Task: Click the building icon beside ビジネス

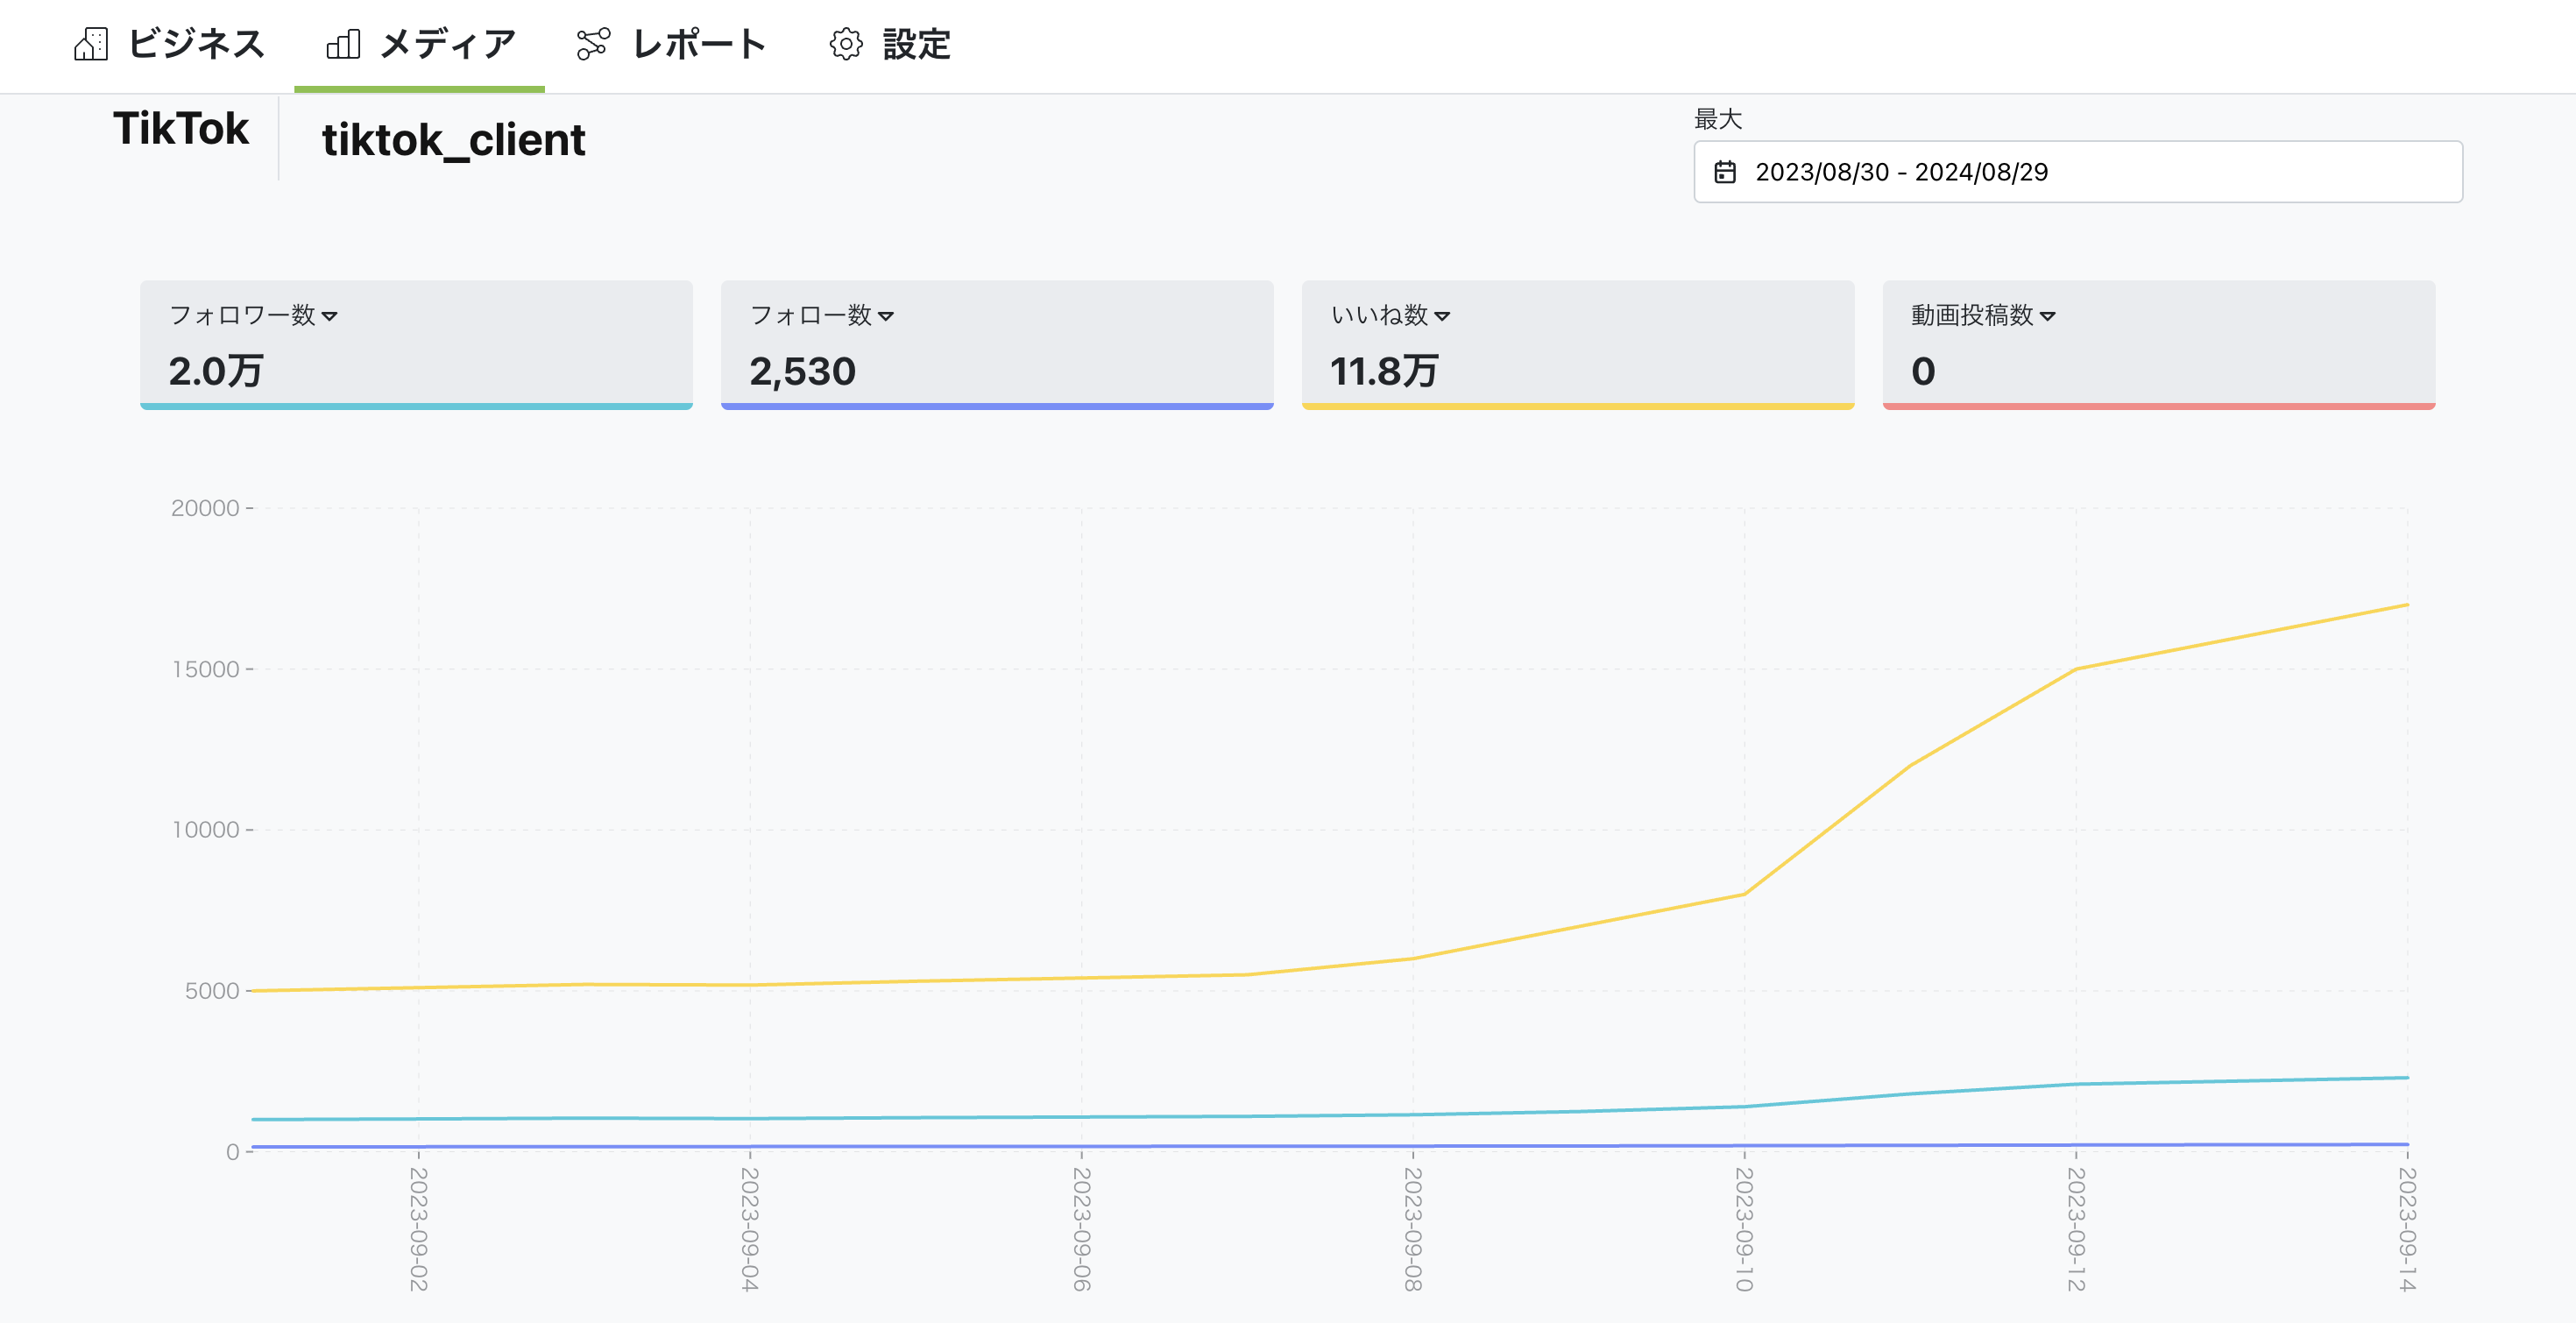Action: click(91, 44)
